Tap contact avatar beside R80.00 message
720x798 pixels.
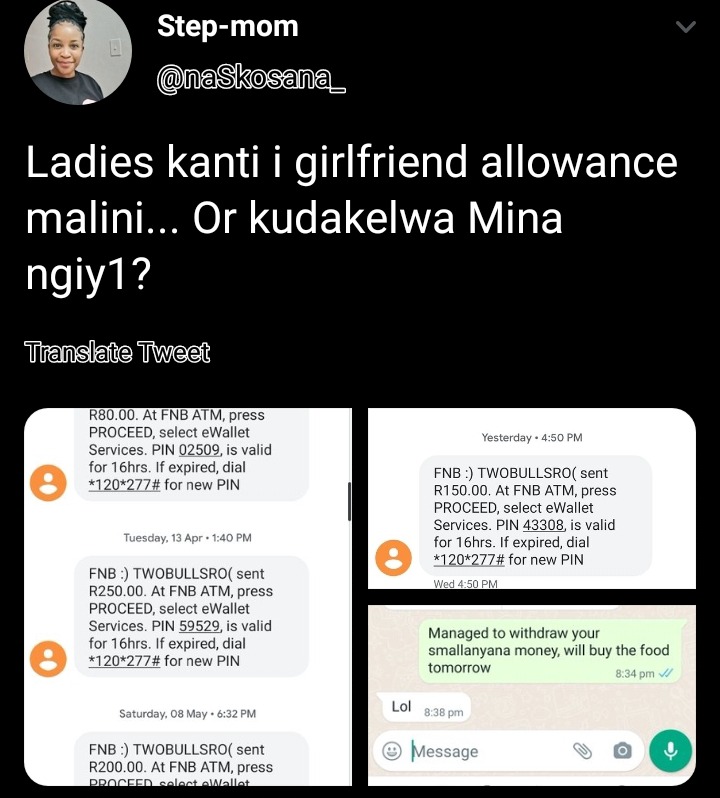48,482
